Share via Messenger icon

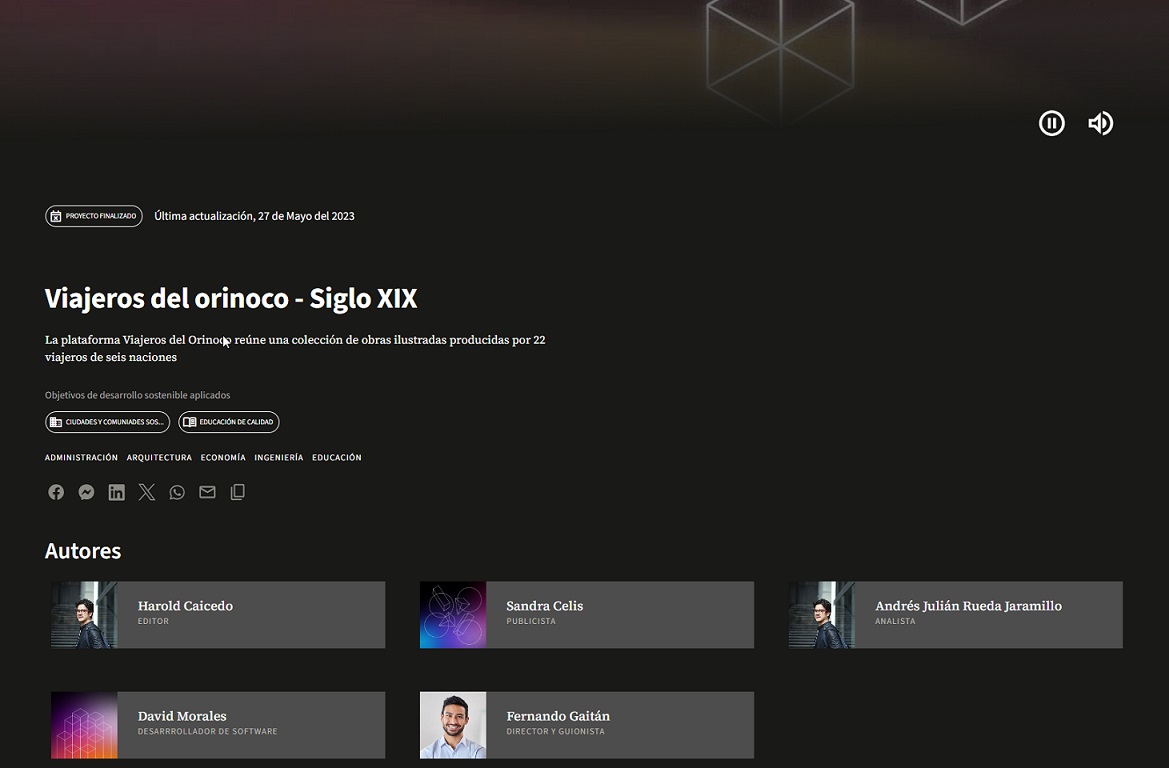(87, 492)
